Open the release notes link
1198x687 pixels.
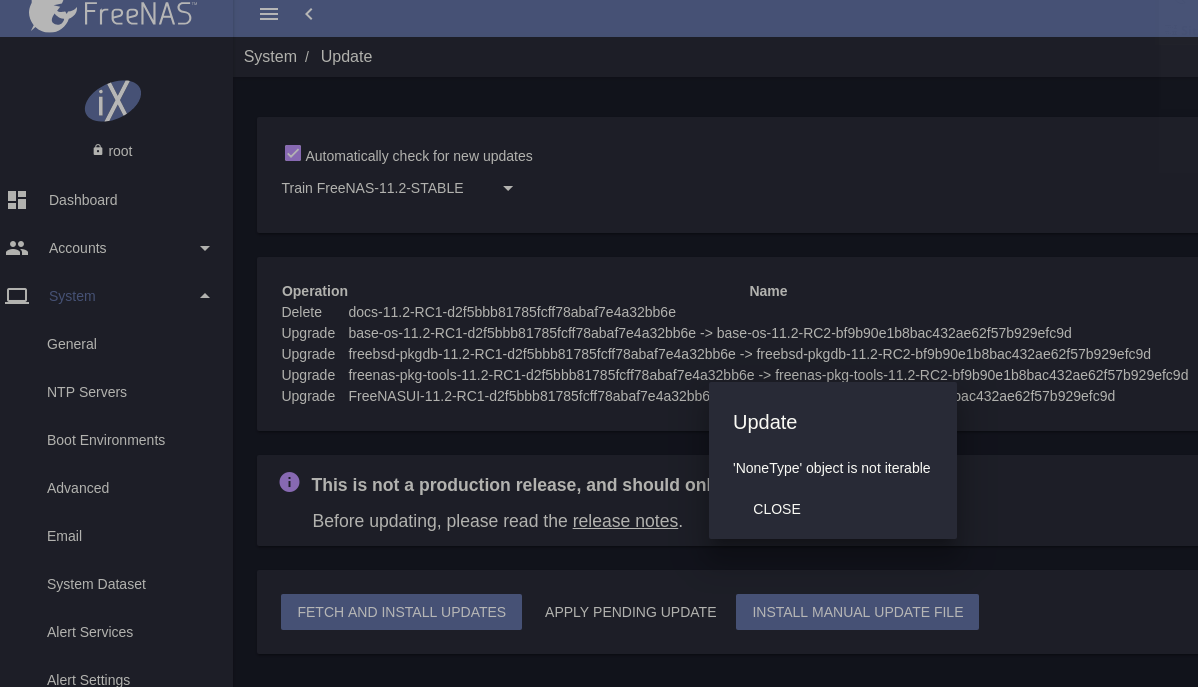625,521
